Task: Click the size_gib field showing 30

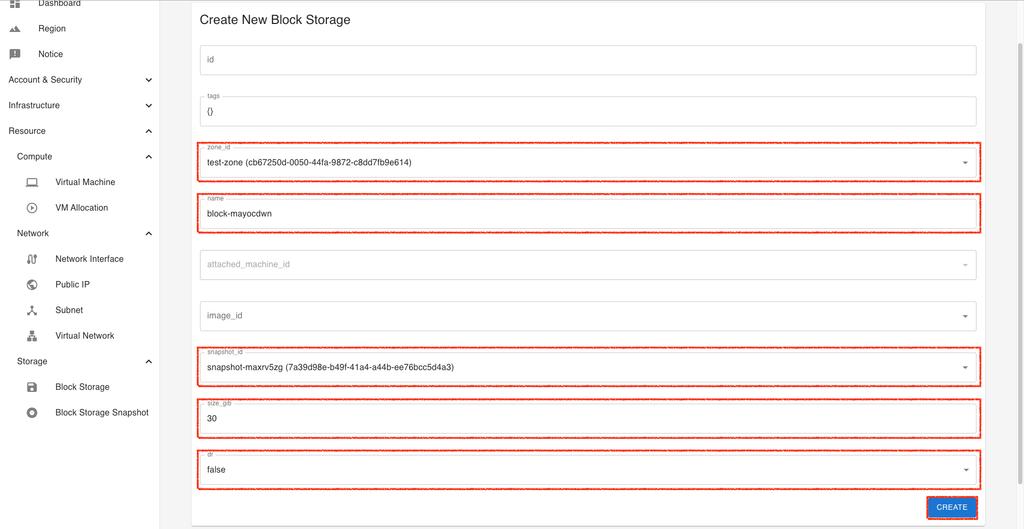Action: pyautogui.click(x=588, y=419)
